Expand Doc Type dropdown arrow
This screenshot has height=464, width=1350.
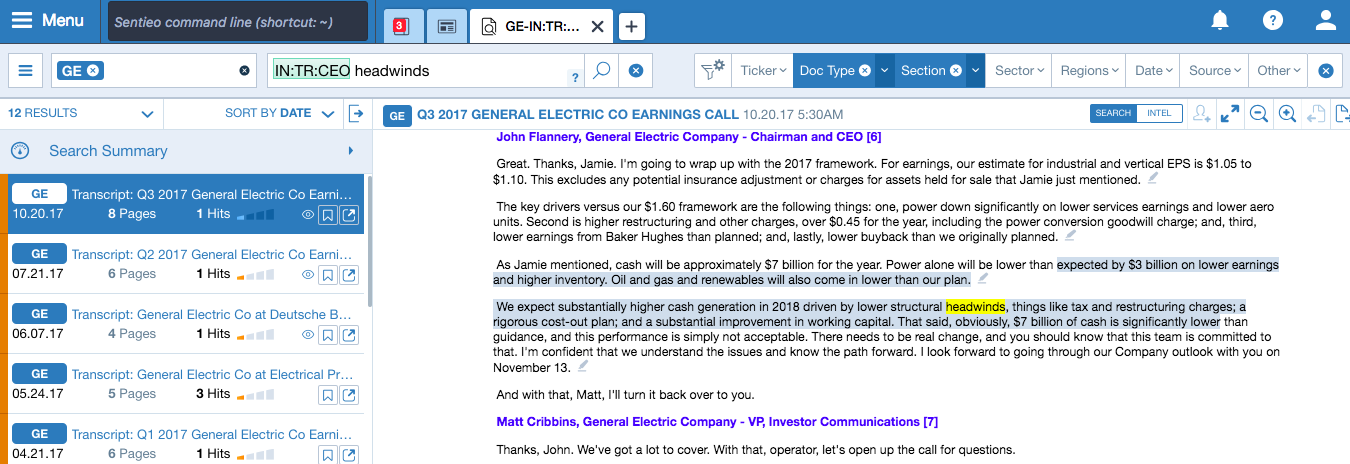884,71
